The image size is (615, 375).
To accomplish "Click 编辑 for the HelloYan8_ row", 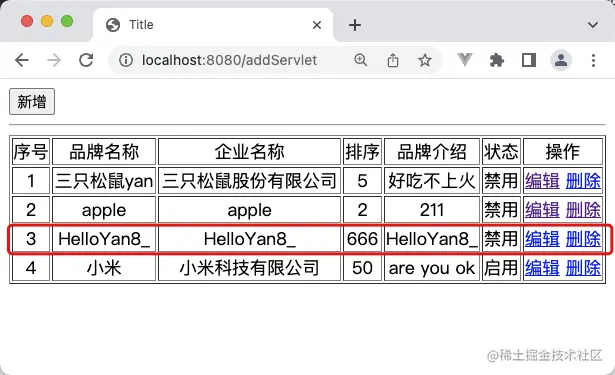I will click(542, 239).
